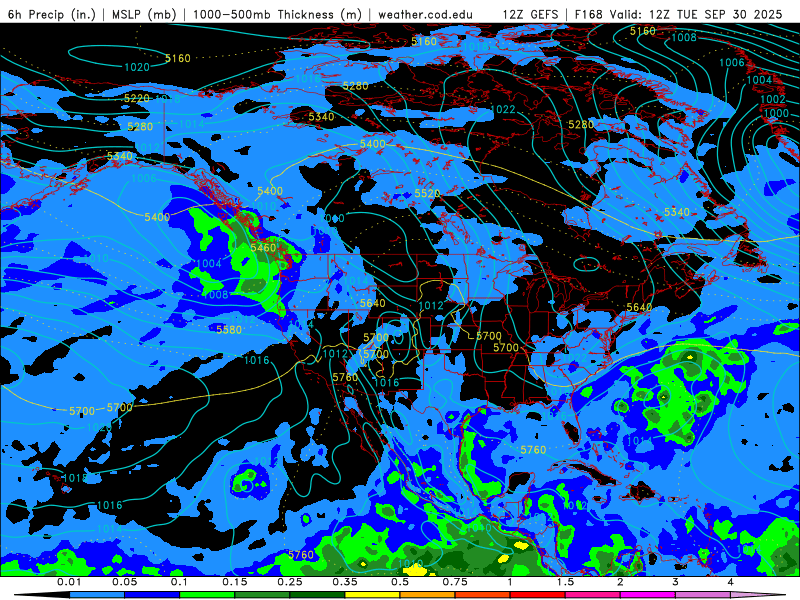Click the "6h Precip (in.)" header text
The width and height of the screenshot is (800, 600).
click(x=52, y=14)
